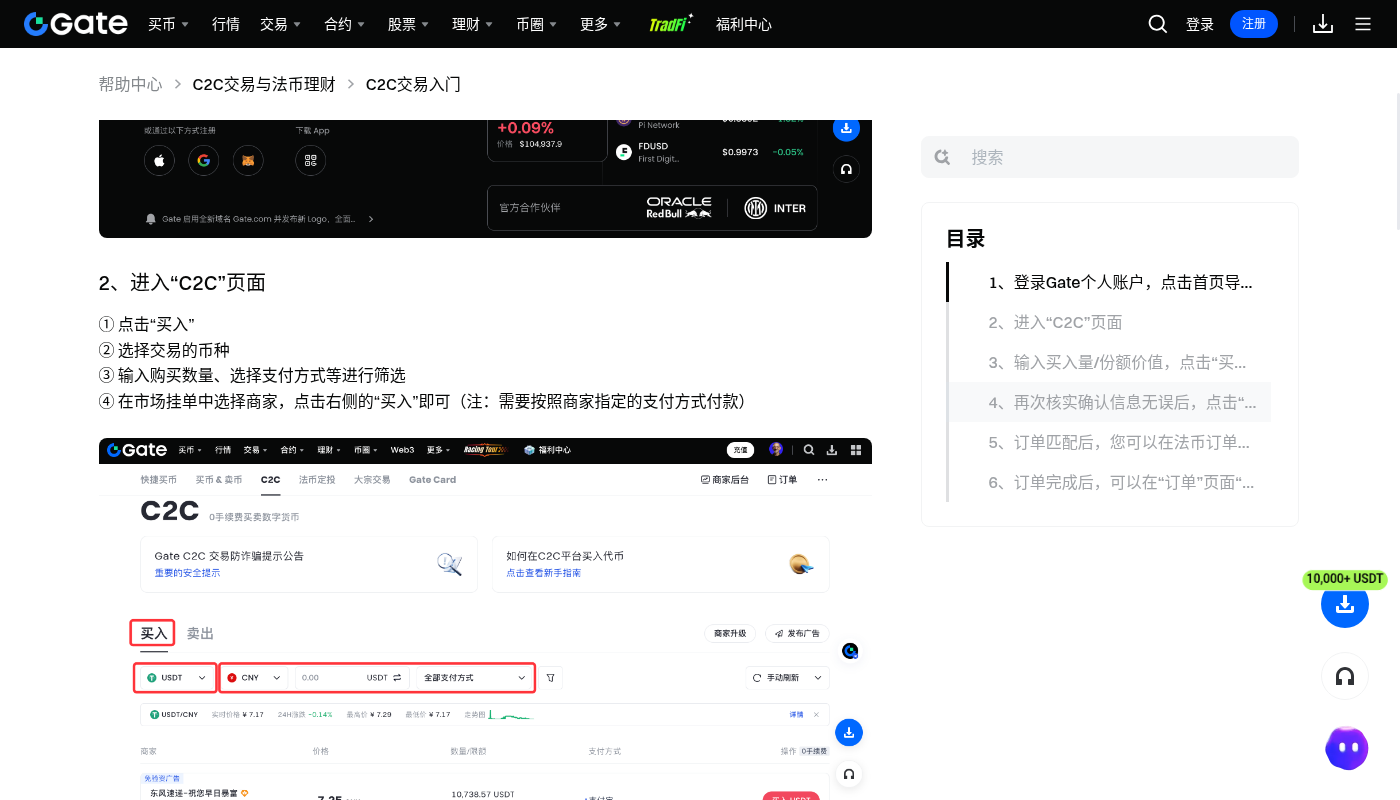The width and height of the screenshot is (1400, 800).
Task: Click the 10,000+ USDT promo badge
Action: point(1345,579)
